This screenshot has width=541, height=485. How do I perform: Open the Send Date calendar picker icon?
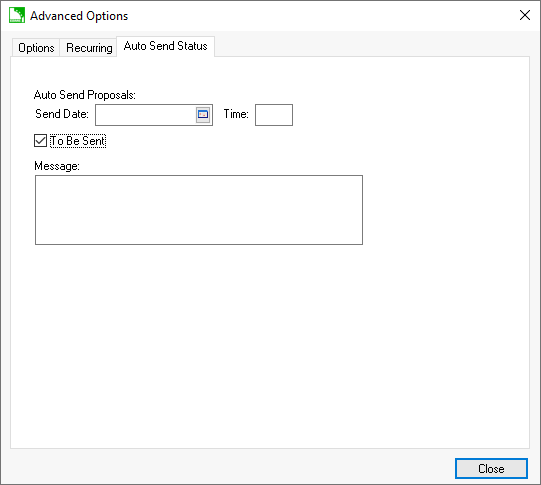pos(203,115)
